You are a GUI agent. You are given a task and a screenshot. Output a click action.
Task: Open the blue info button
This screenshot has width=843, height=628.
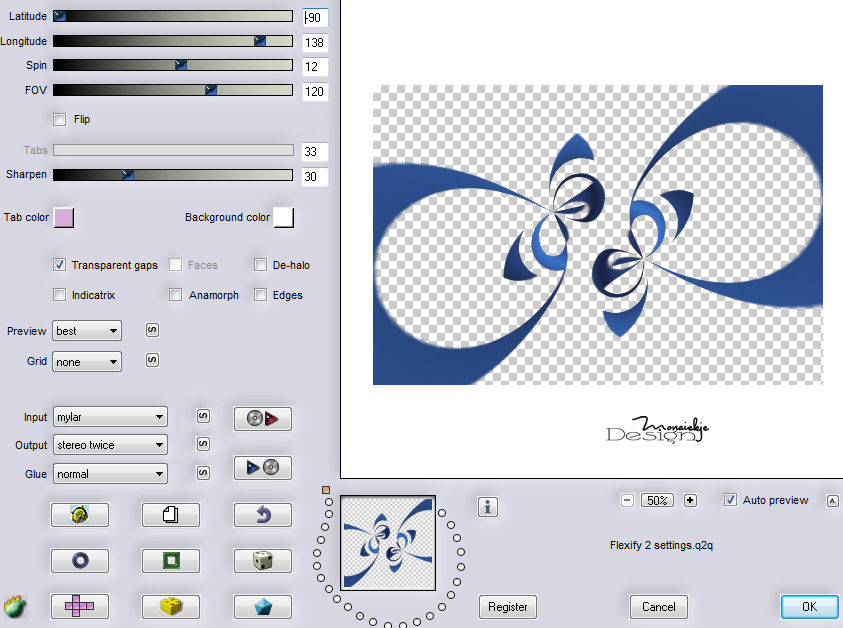coord(488,506)
